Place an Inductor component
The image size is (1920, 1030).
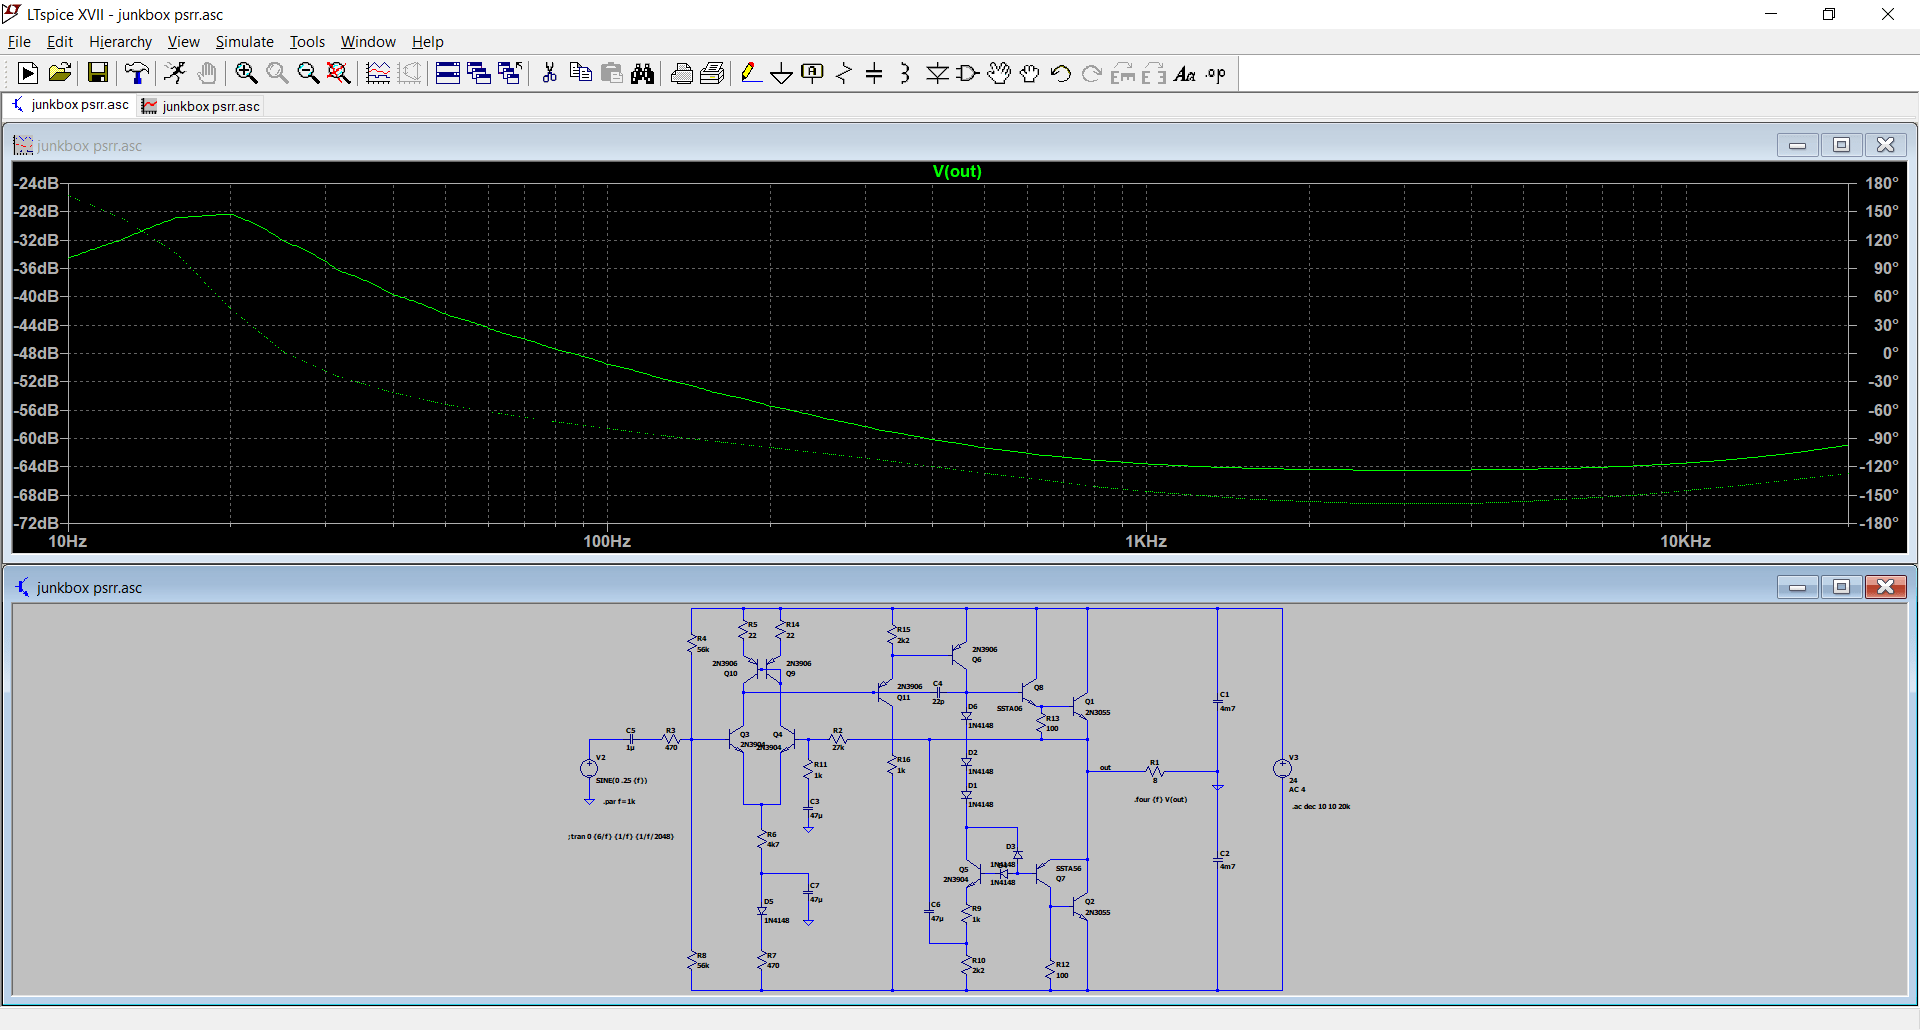(905, 73)
